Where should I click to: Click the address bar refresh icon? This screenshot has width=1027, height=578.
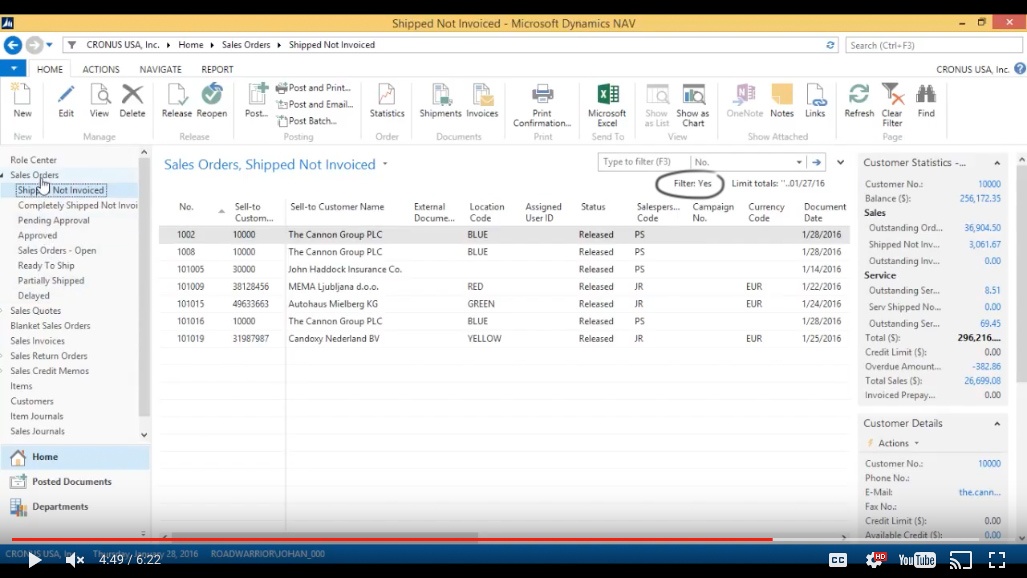pos(830,45)
